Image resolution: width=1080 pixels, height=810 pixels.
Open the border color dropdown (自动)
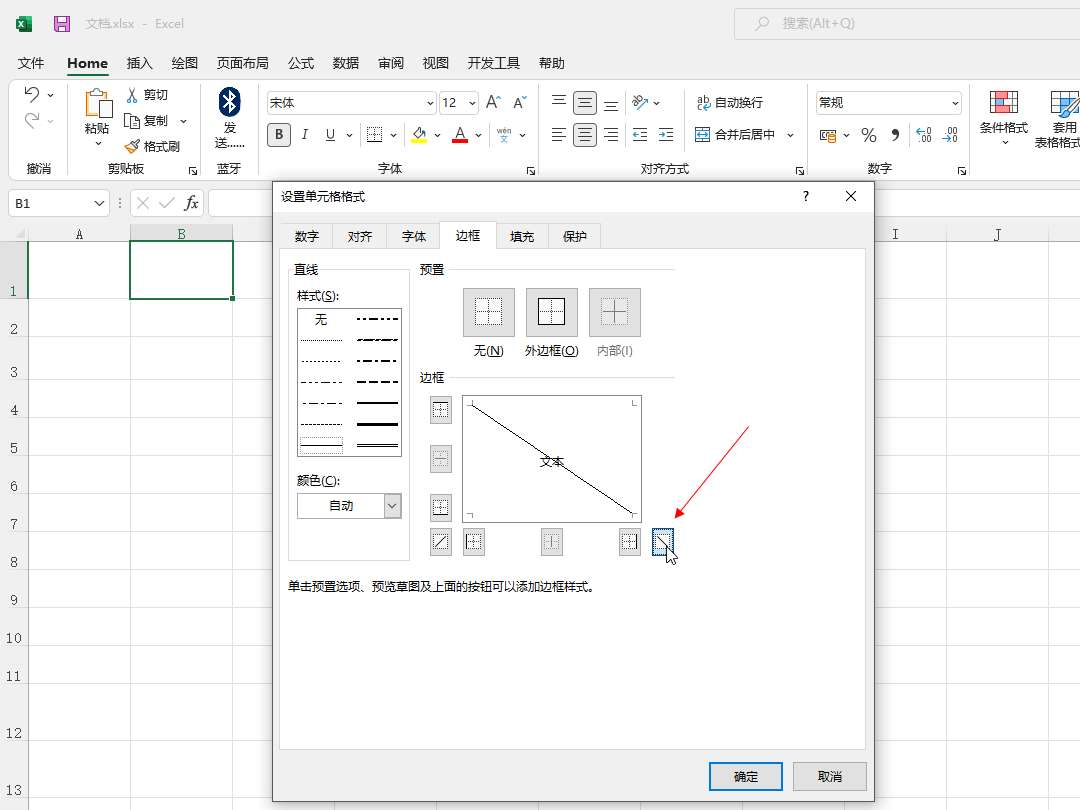click(x=392, y=506)
